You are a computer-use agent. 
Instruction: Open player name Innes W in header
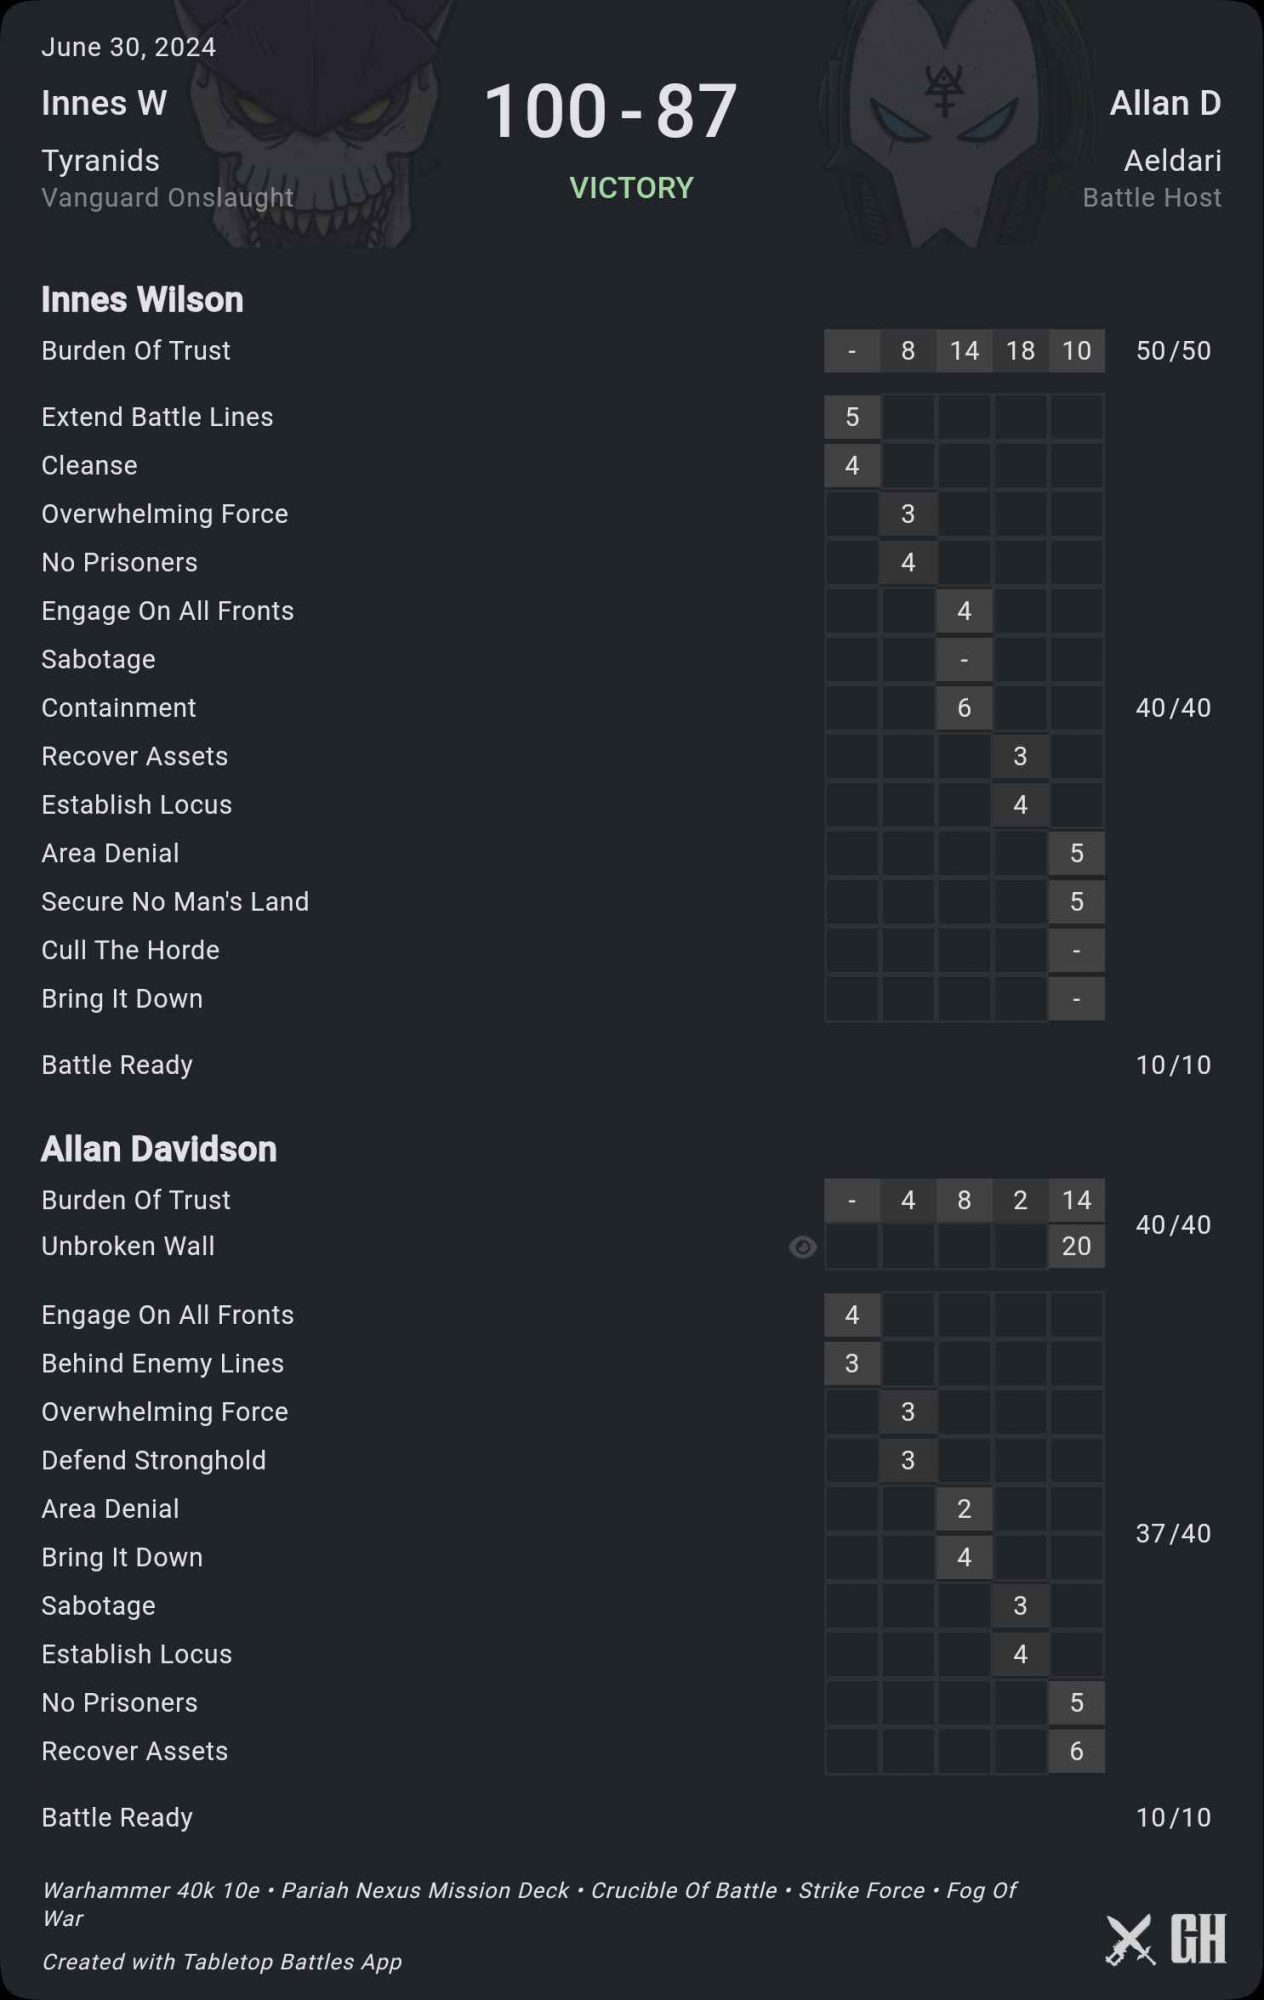point(104,103)
